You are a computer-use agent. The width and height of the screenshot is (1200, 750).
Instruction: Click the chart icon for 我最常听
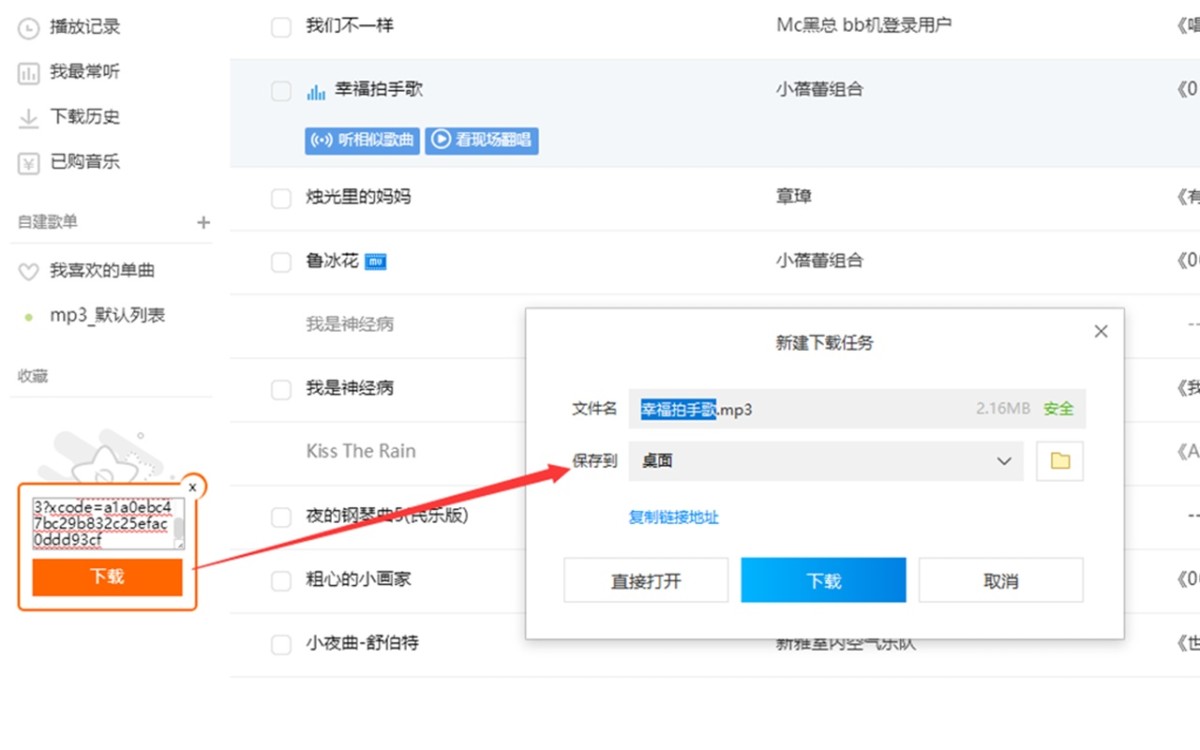pyautogui.click(x=29, y=73)
